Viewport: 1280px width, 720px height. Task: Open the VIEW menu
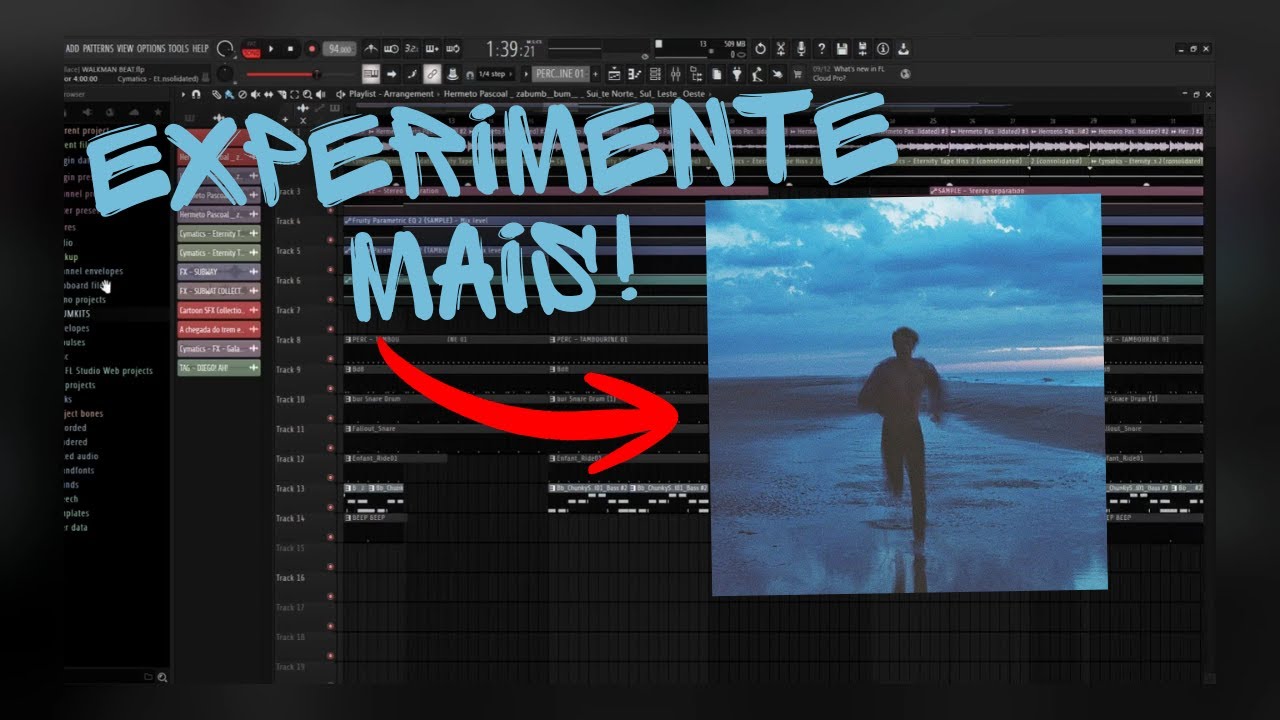[x=125, y=49]
